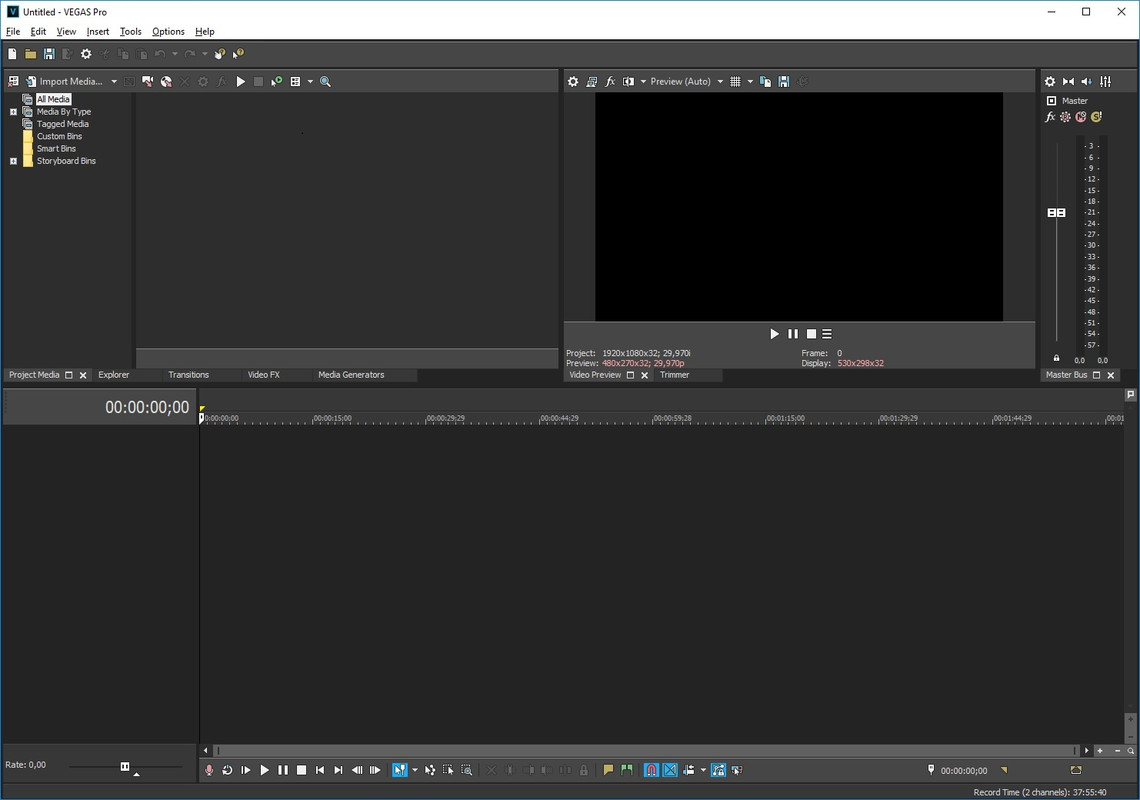Toggle auto preview in the Project Media toolbar
Image resolution: width=1140 pixels, height=800 pixels.
point(276,81)
